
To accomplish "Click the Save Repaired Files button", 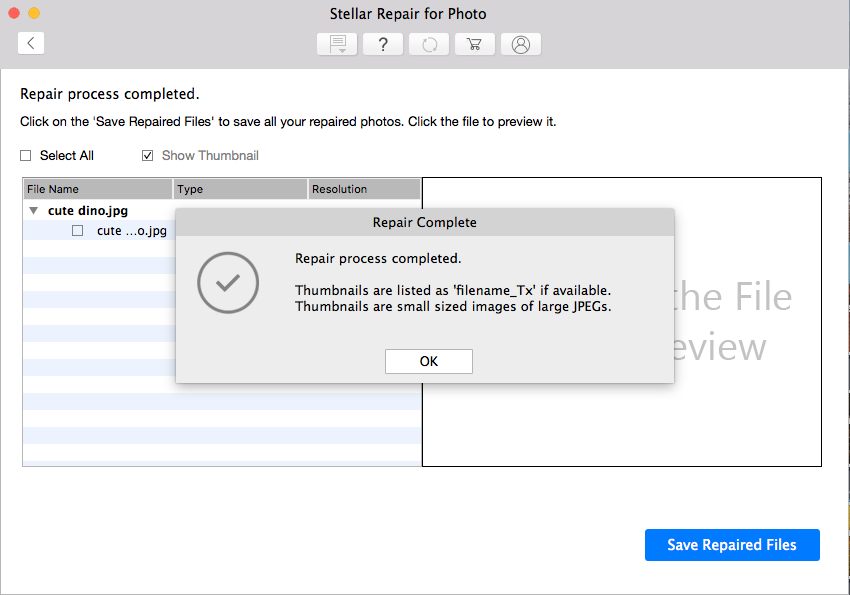I will tap(732, 545).
